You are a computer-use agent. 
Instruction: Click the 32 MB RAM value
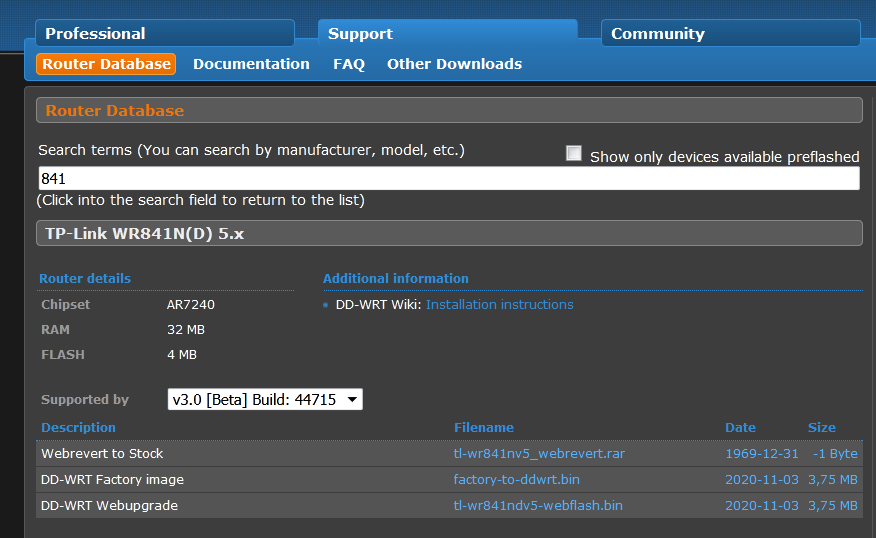point(185,330)
